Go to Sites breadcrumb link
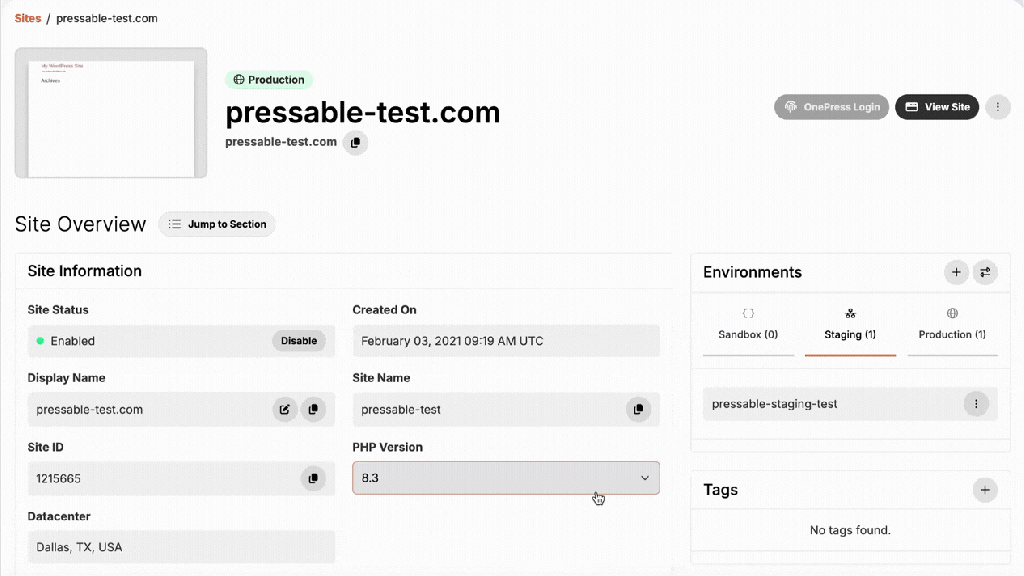The height and width of the screenshot is (576, 1024). coord(28,18)
